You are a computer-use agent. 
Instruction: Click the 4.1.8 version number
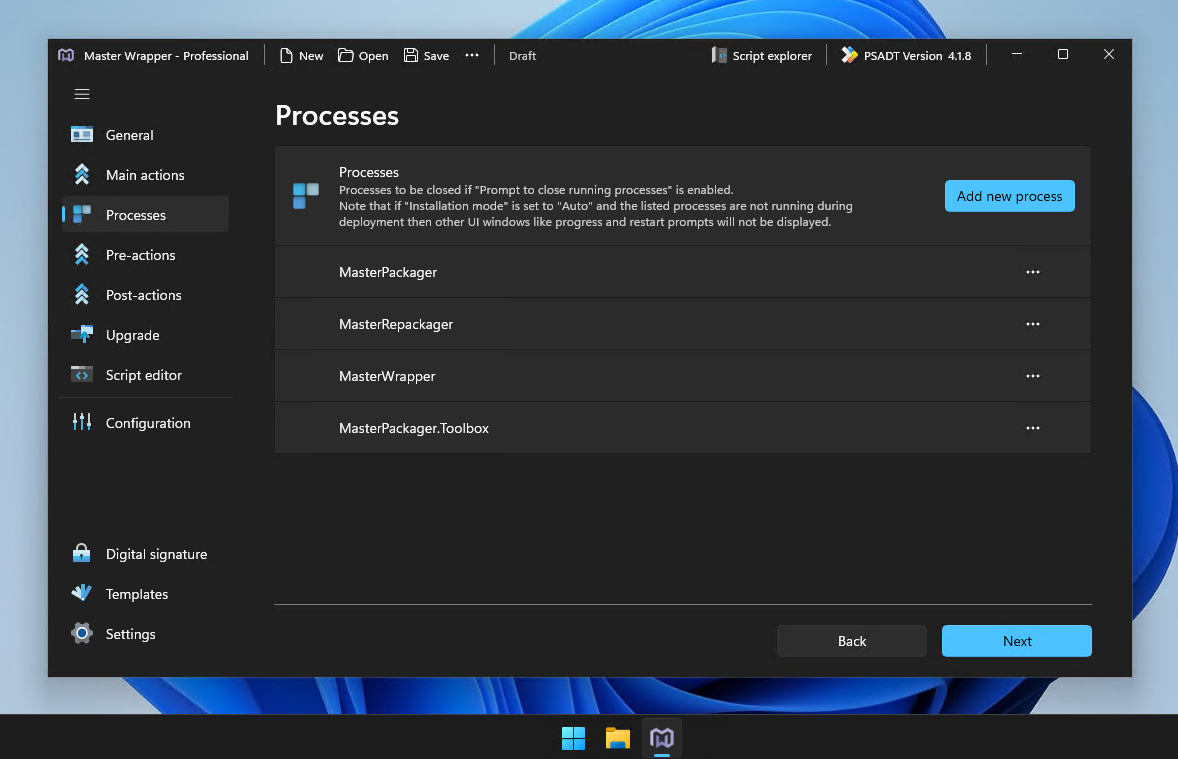(x=959, y=56)
